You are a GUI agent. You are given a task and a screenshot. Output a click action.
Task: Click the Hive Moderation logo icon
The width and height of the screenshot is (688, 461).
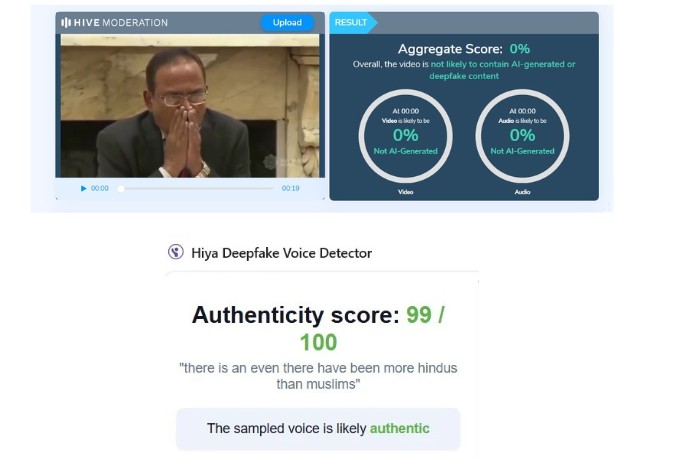[66, 22]
